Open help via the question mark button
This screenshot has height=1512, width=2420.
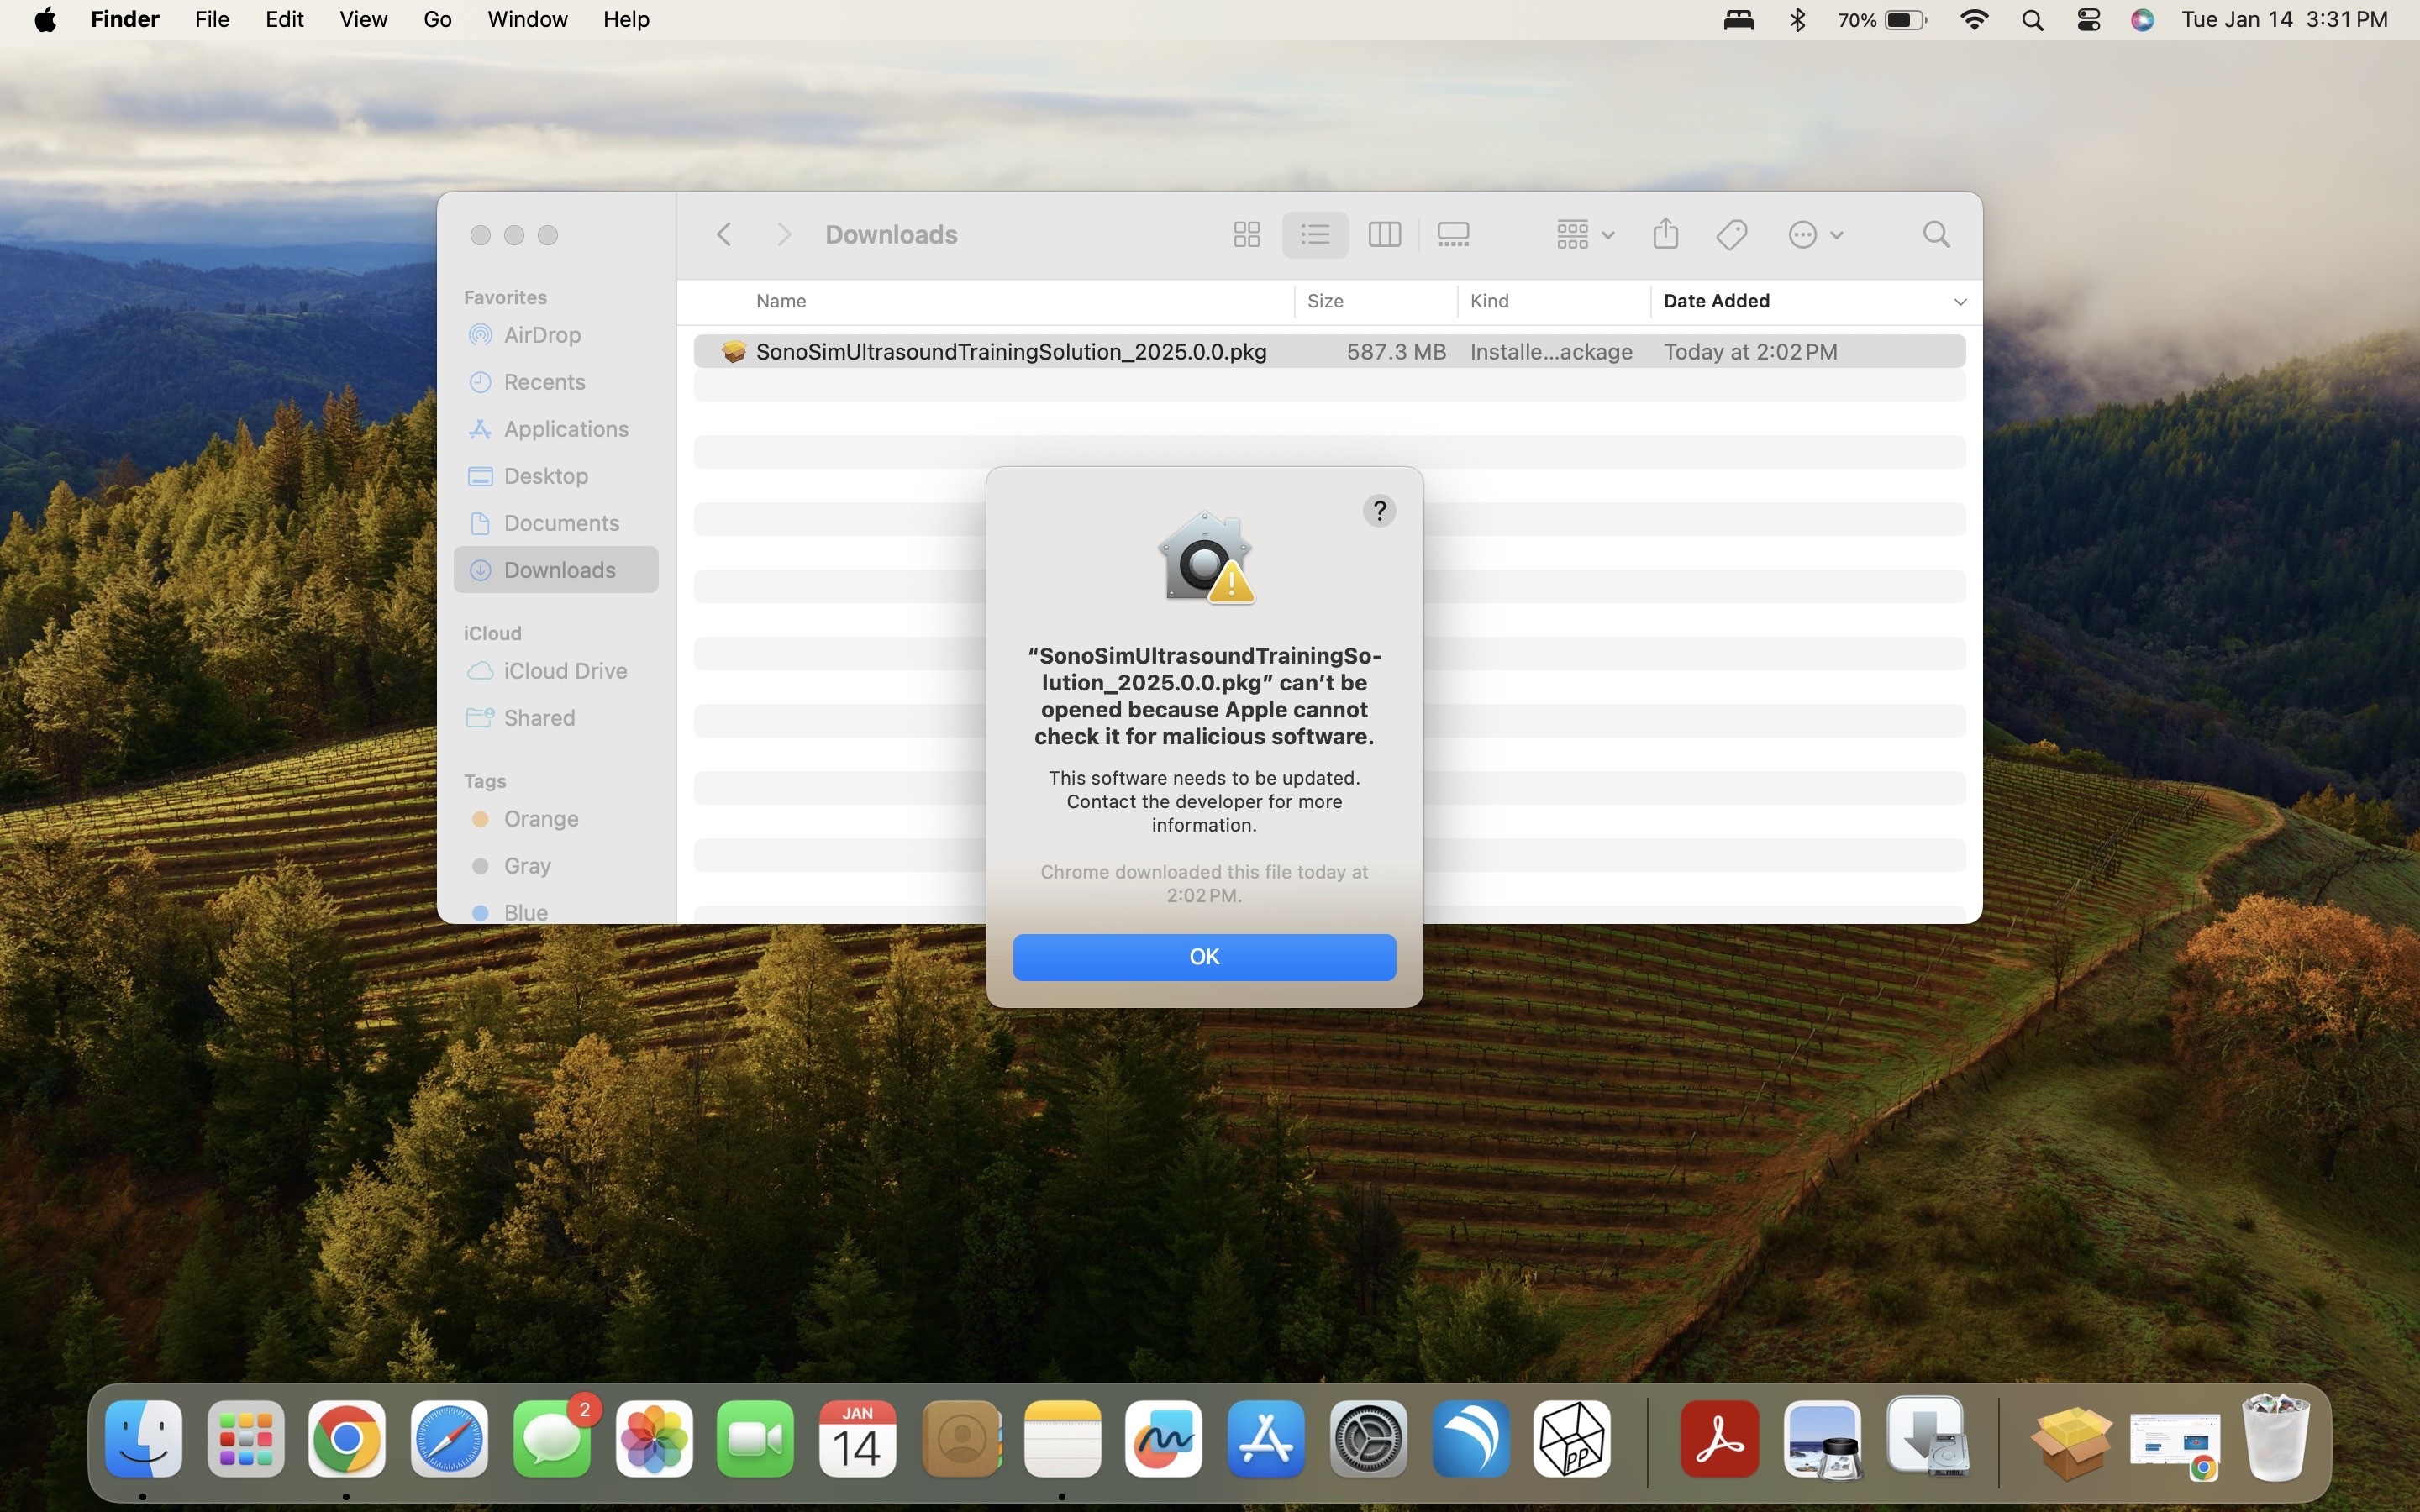point(1379,511)
